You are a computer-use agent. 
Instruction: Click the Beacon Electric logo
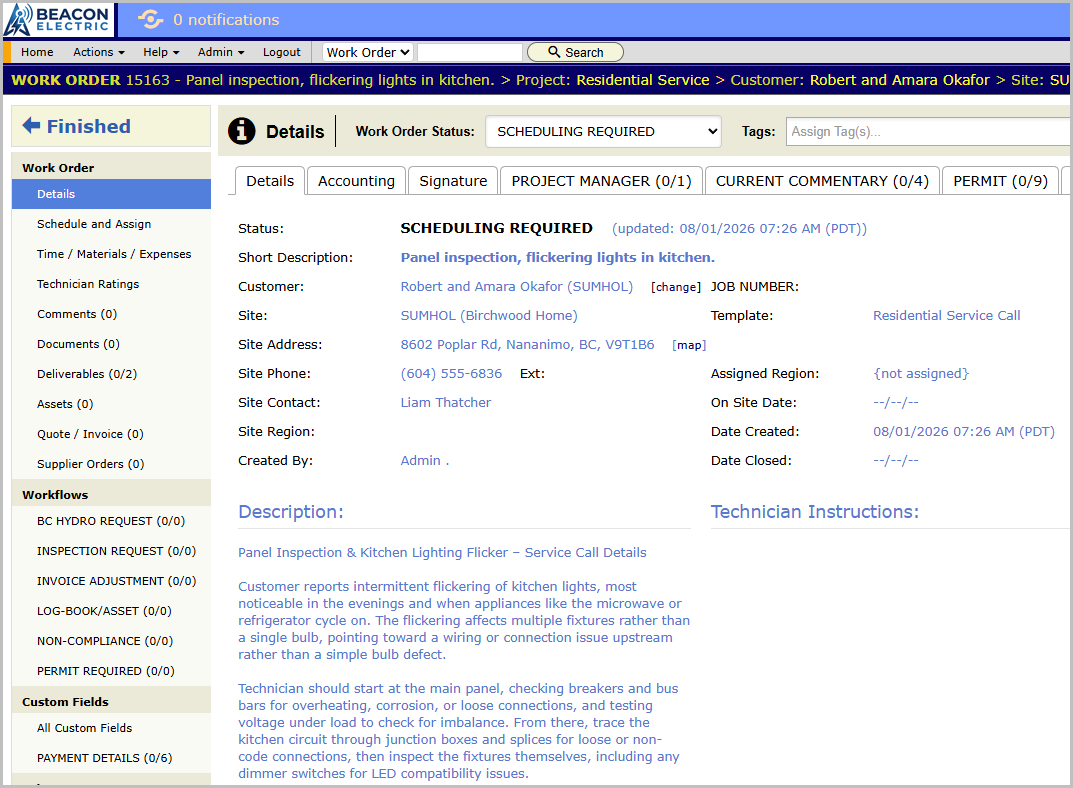57,19
